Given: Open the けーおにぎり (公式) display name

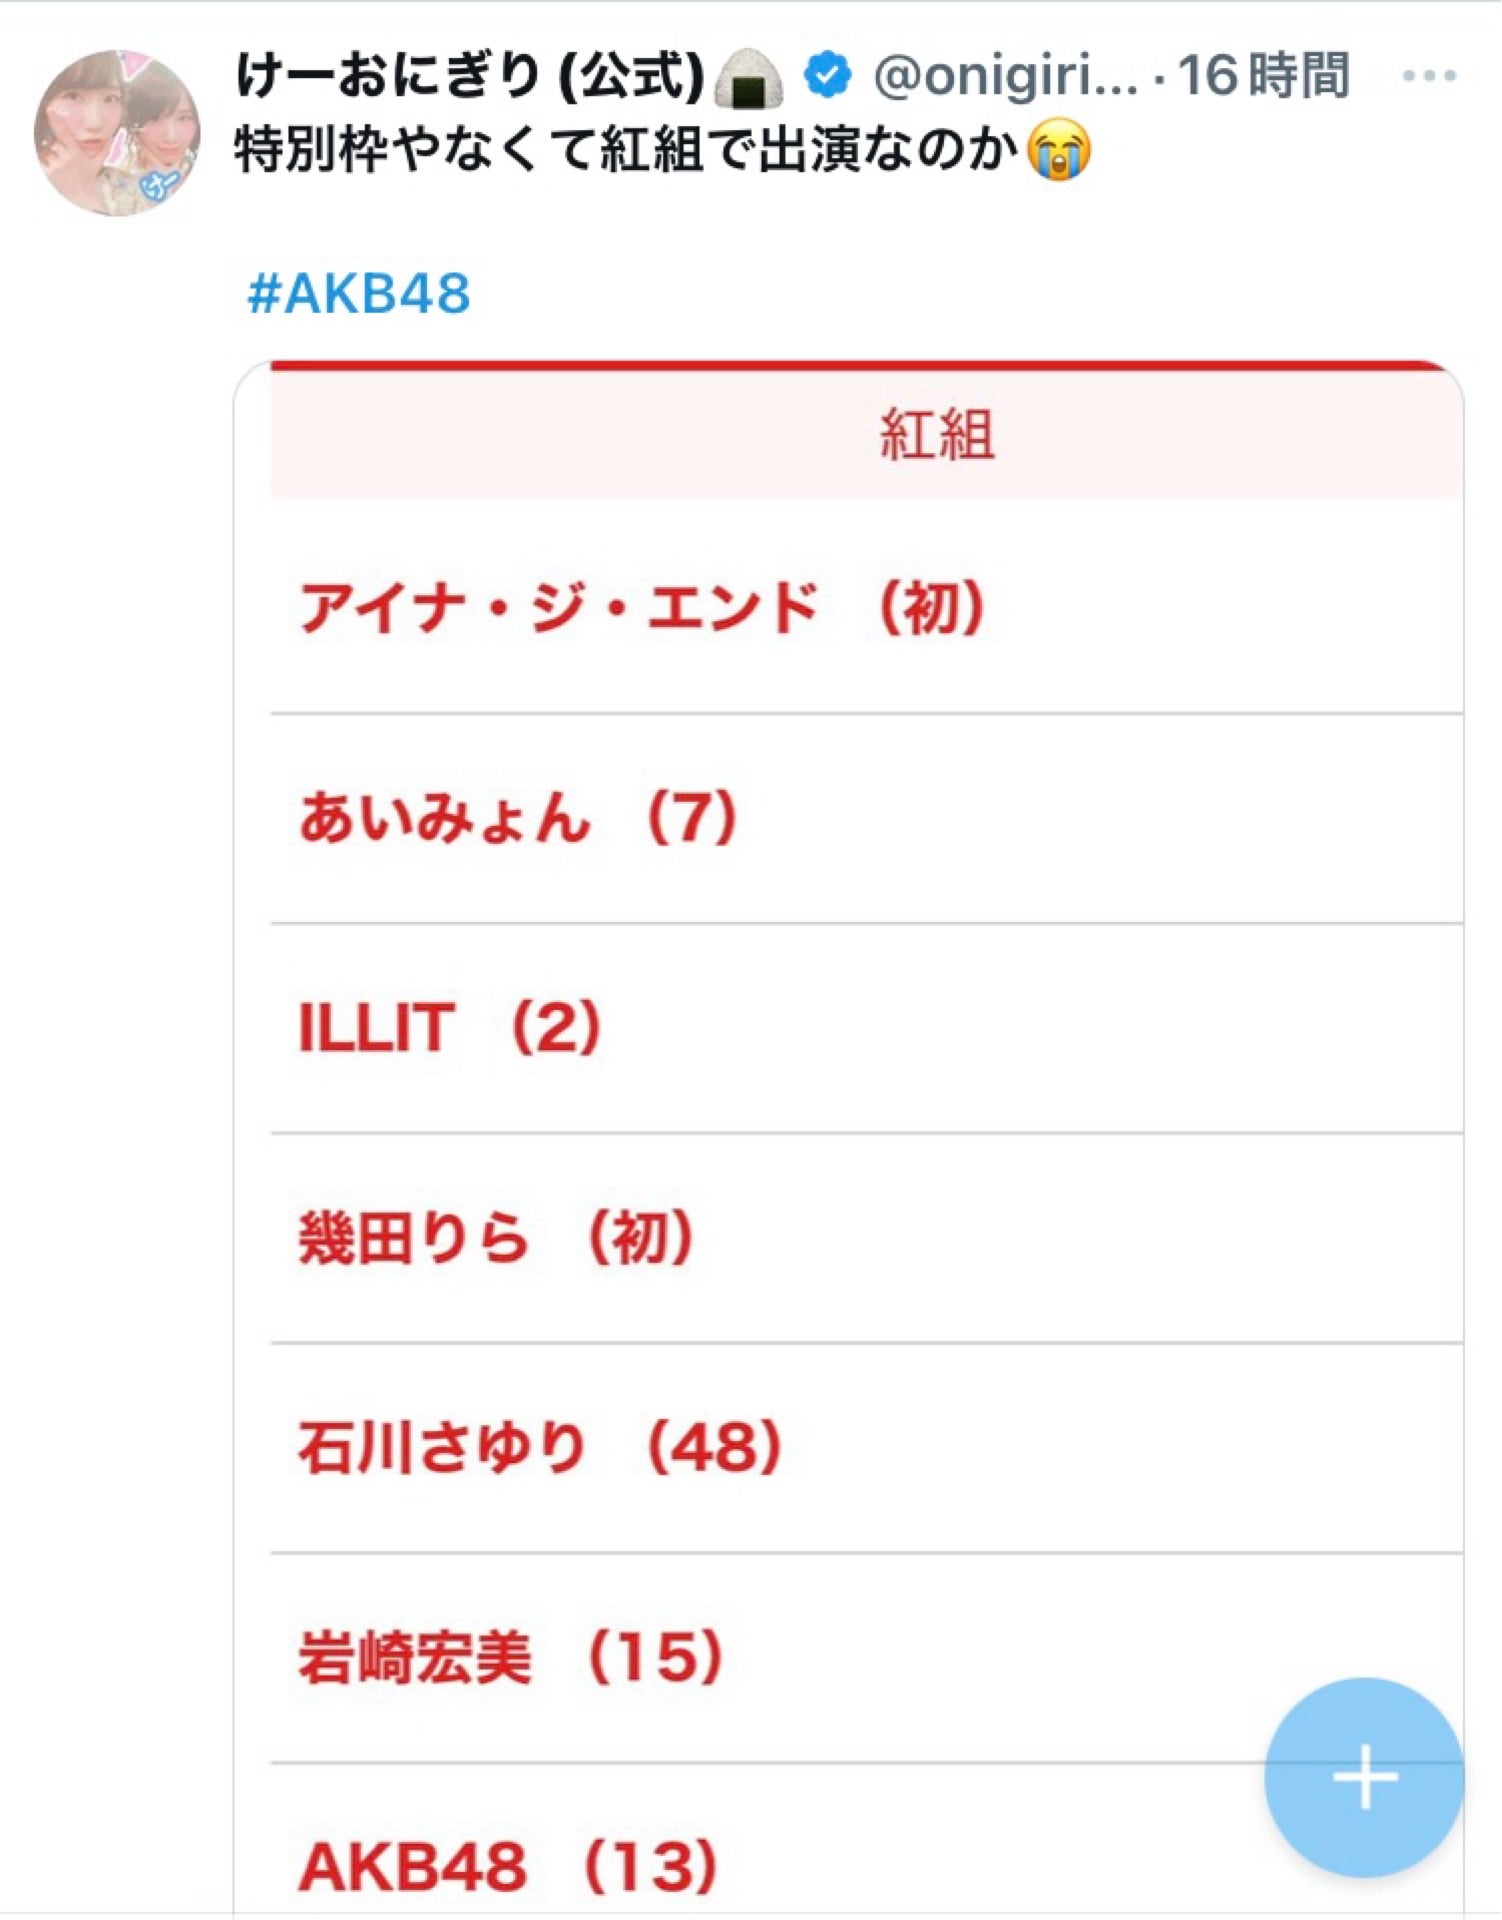Looking at the screenshot, I should 470,76.
